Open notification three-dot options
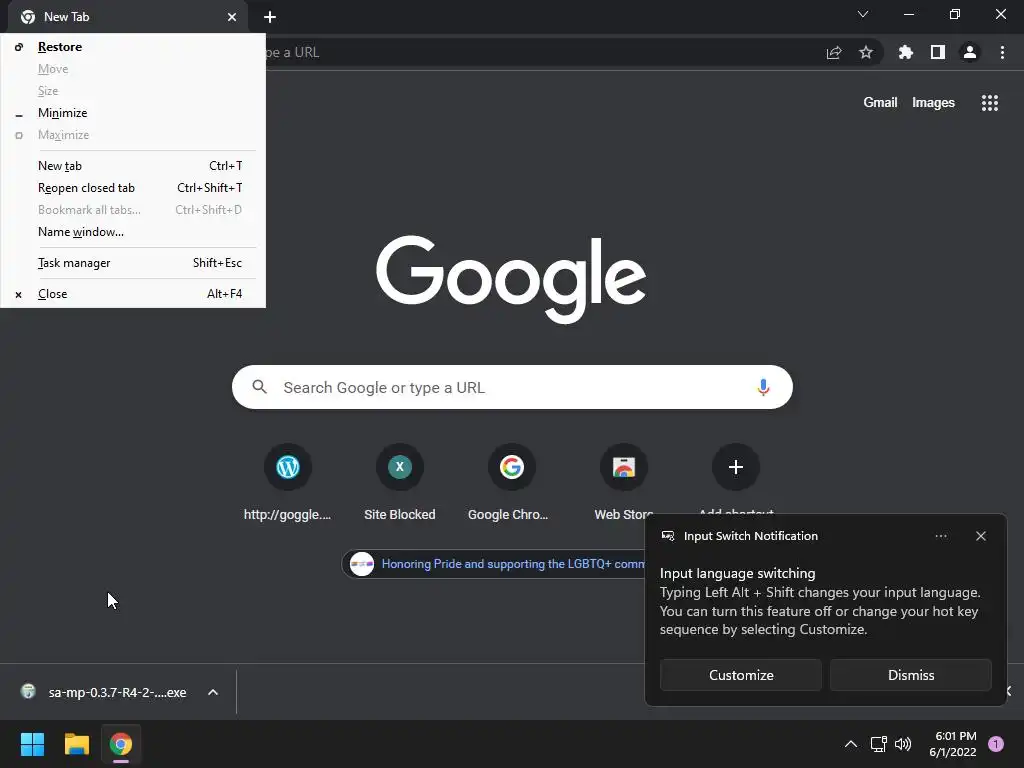1024x768 pixels. 940,536
